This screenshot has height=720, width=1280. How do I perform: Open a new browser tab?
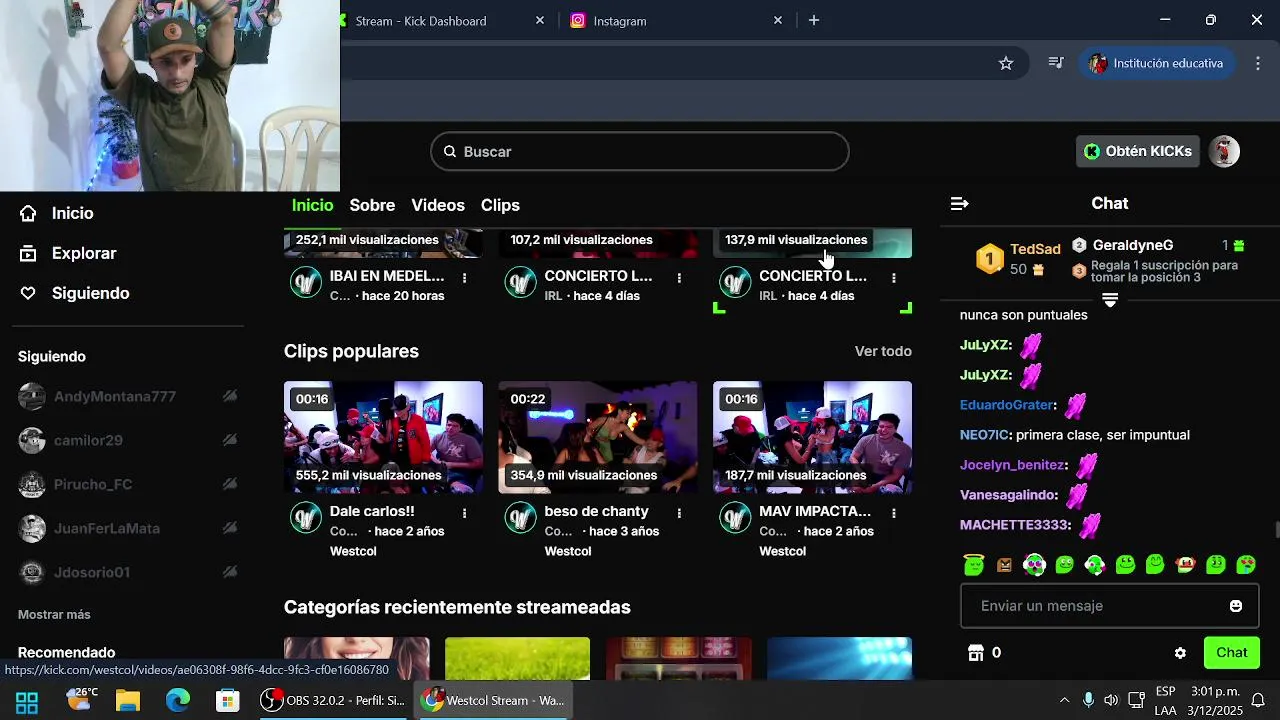(814, 21)
